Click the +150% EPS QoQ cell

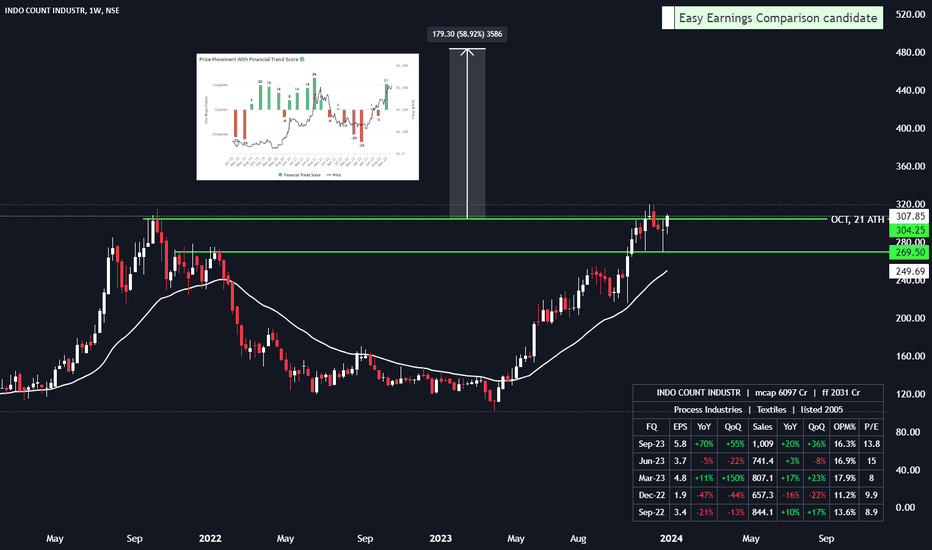(x=733, y=478)
